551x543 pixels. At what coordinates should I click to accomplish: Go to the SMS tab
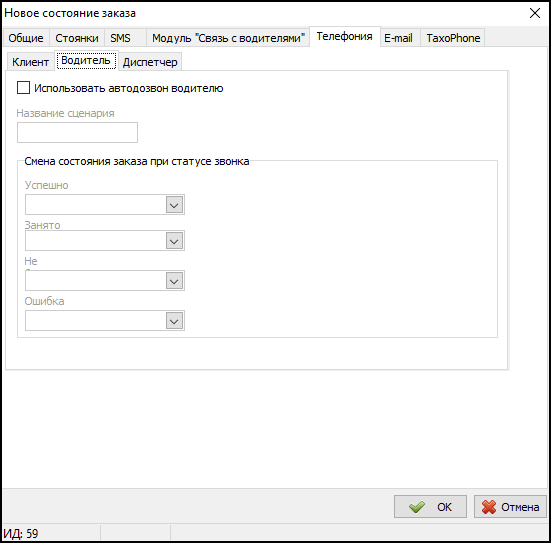[121, 38]
